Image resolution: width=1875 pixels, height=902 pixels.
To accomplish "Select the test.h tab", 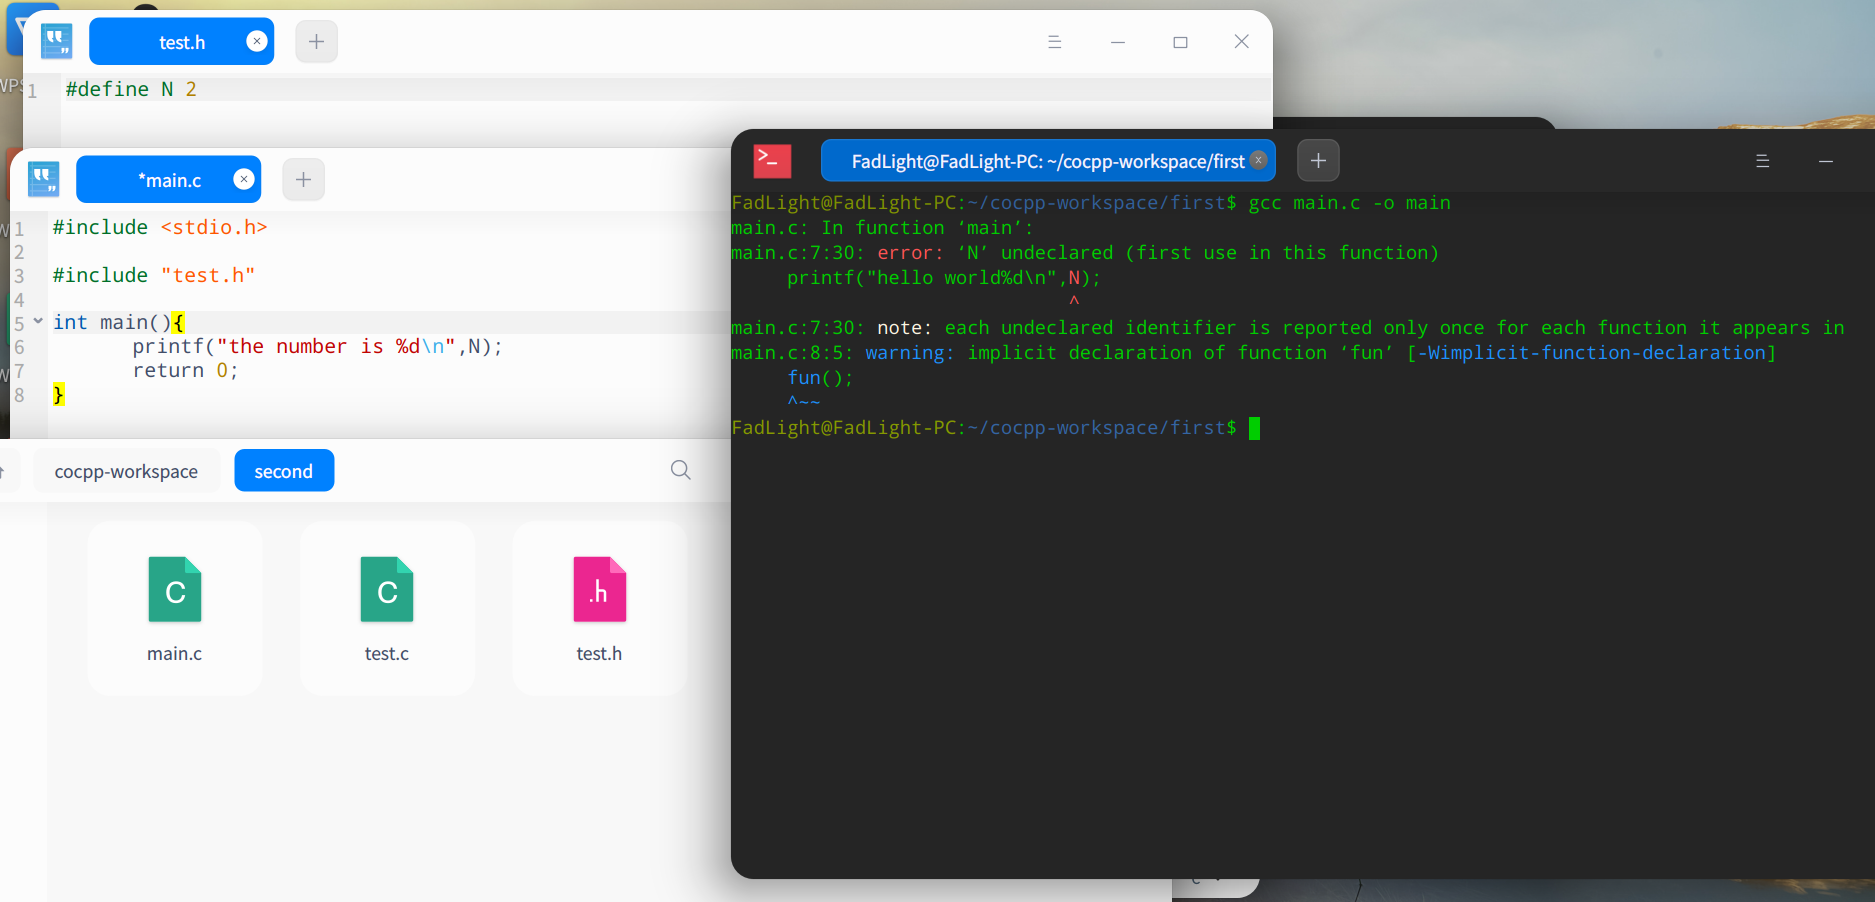I will pos(181,41).
